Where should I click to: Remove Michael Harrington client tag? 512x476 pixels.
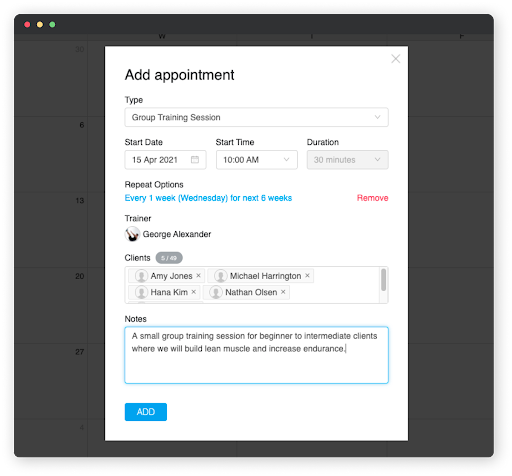[307, 276]
